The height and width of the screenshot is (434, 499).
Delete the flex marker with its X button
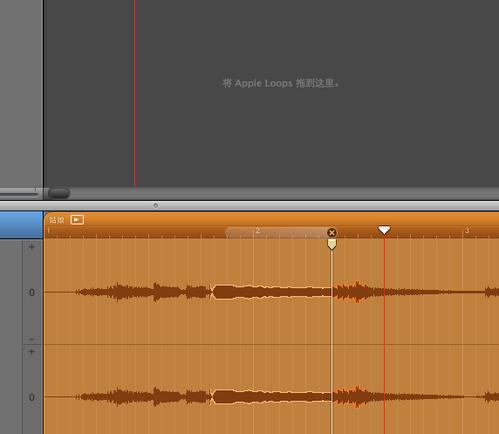pyautogui.click(x=332, y=233)
